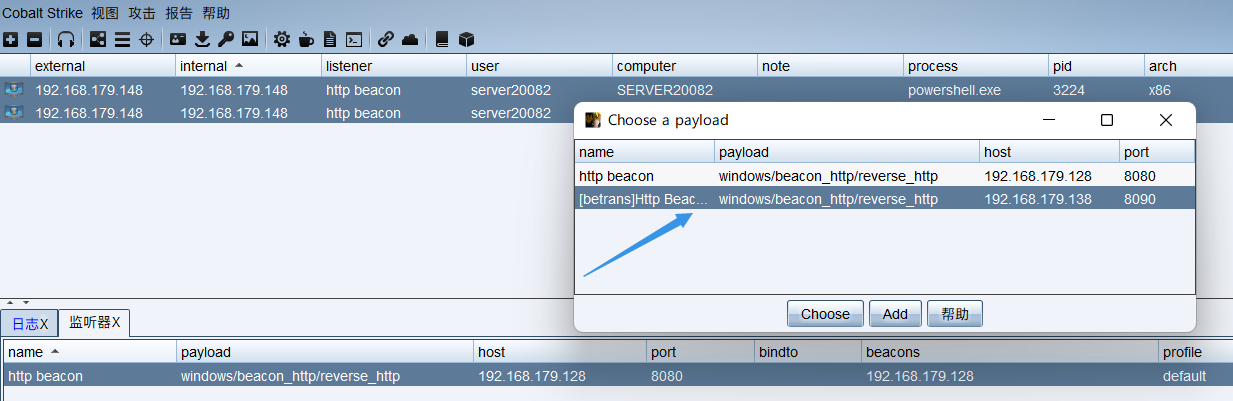
Task: Click the book help icon
Action: (x=442, y=39)
